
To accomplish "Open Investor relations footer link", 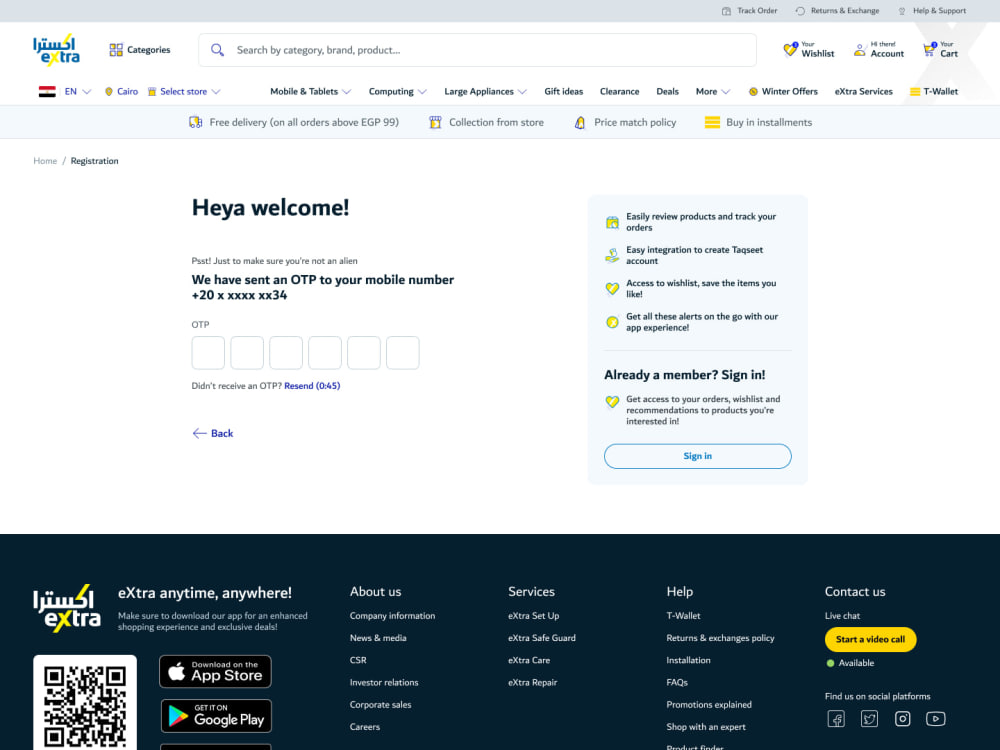I will (x=384, y=682).
